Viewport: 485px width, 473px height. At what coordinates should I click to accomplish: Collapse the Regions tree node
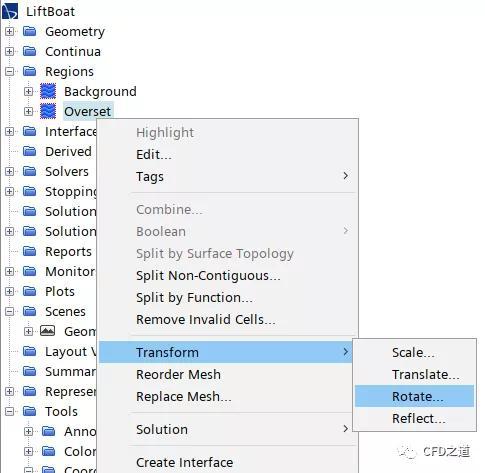(10, 71)
